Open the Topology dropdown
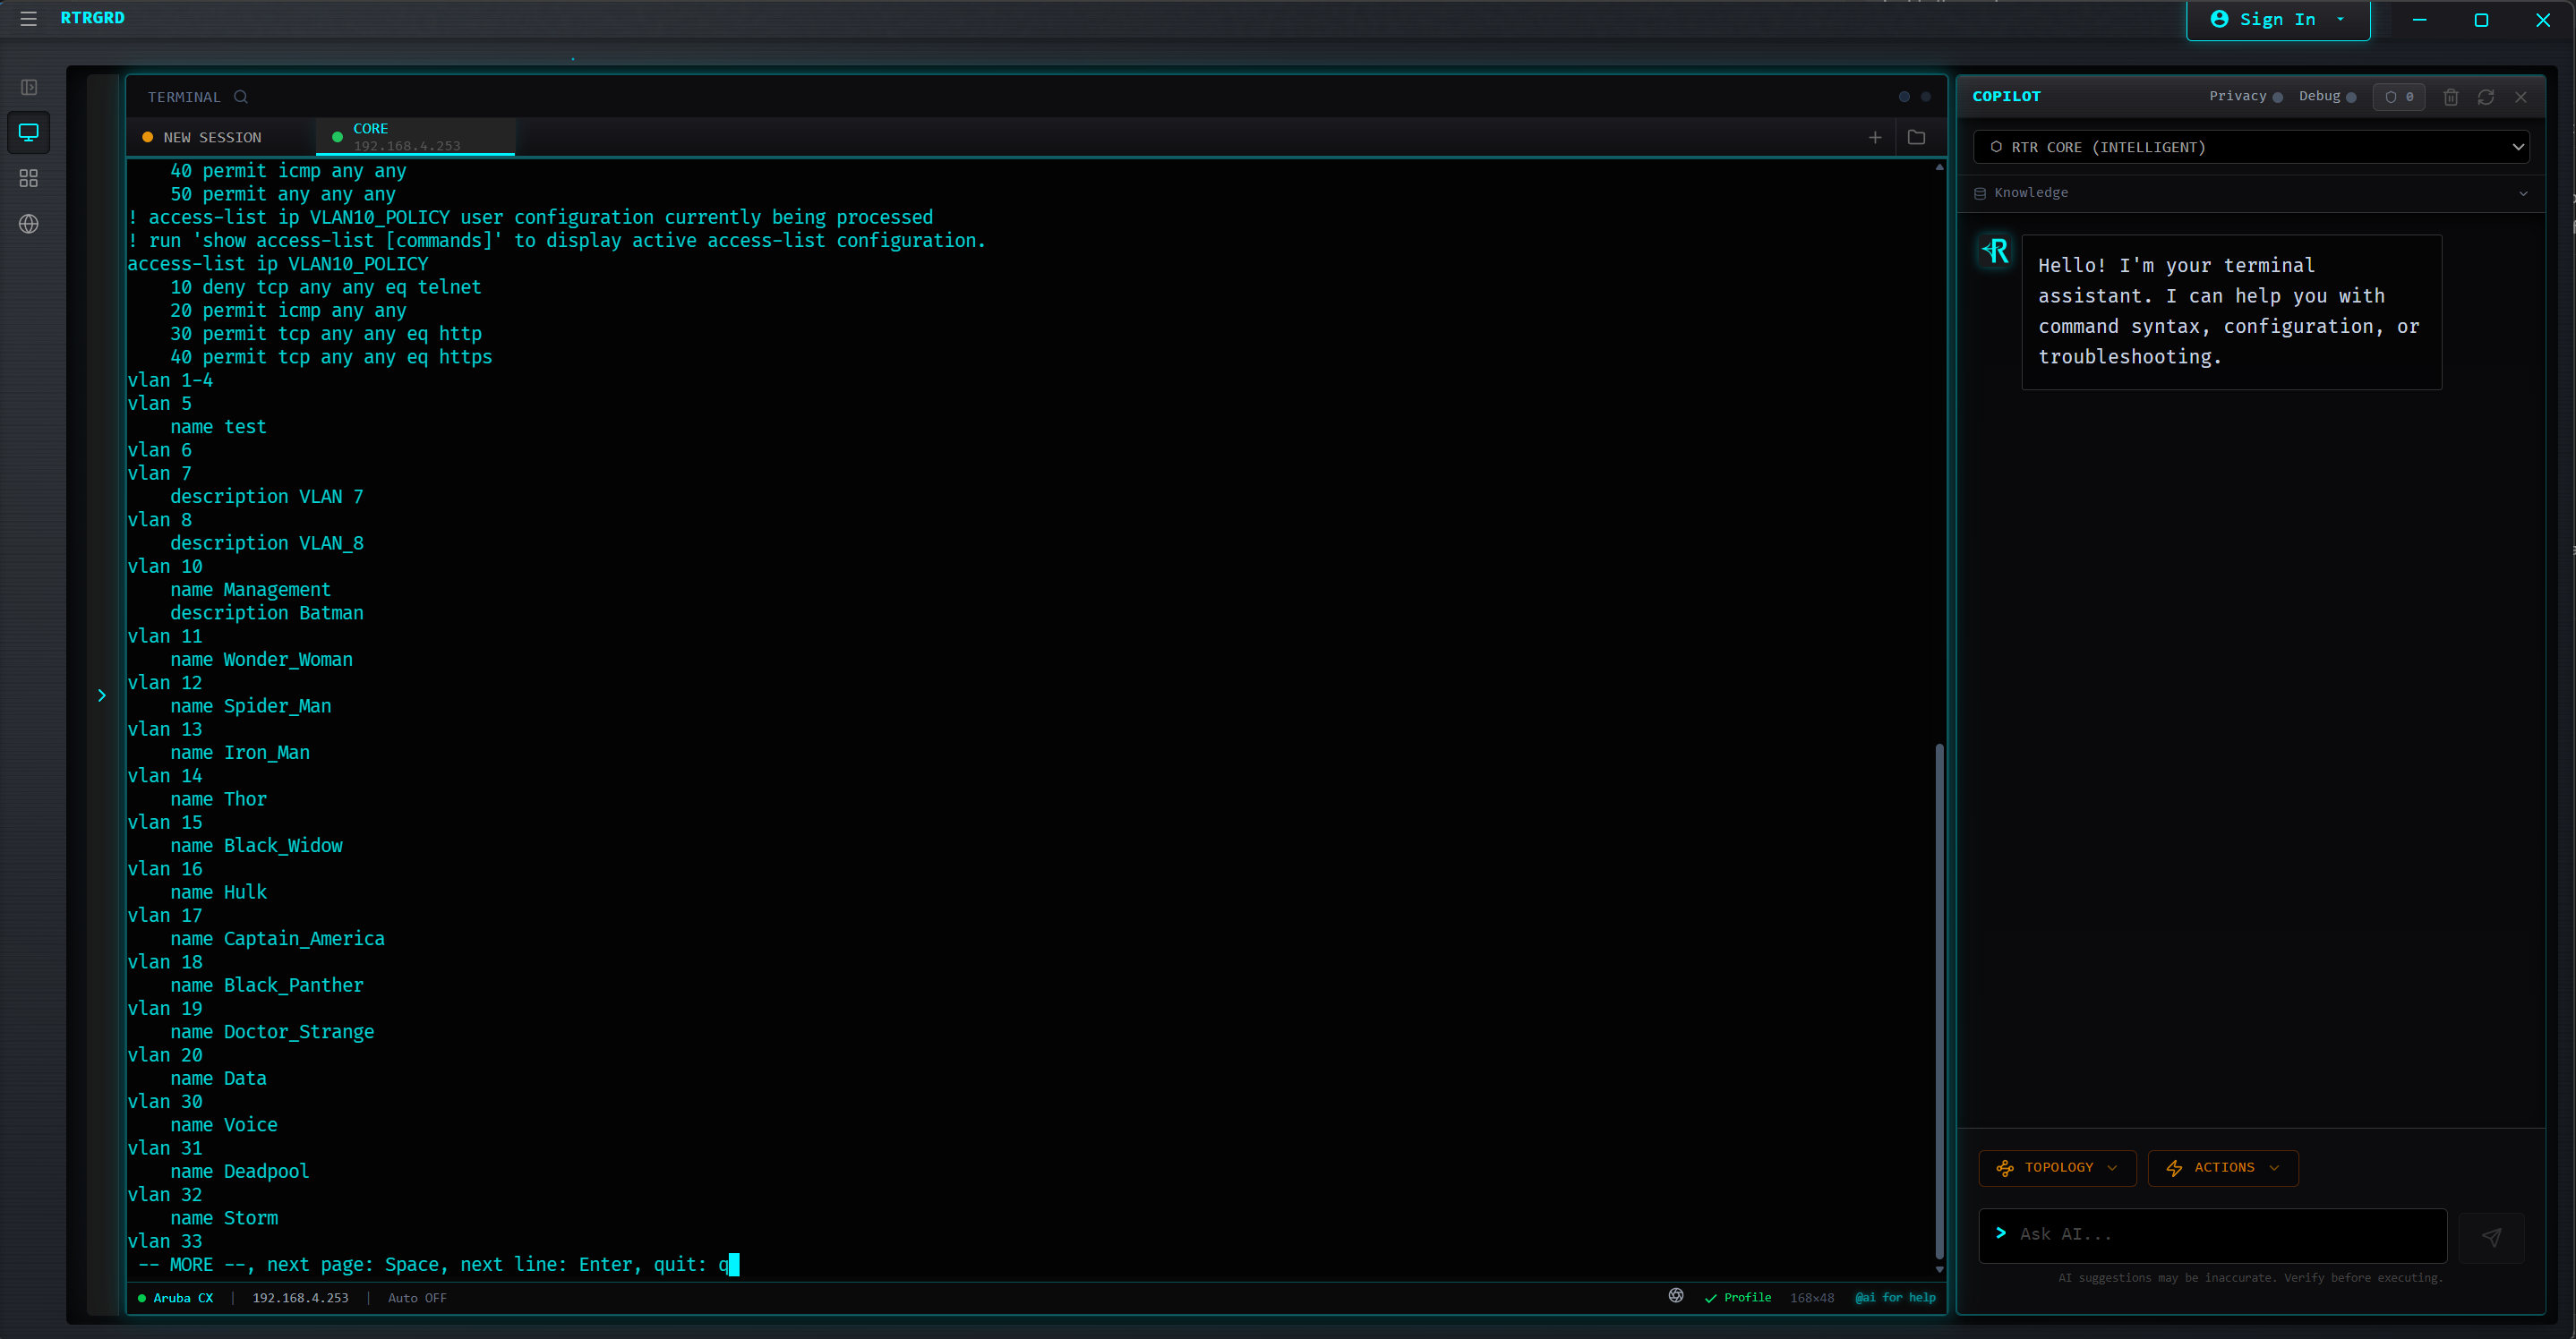 2056,1167
